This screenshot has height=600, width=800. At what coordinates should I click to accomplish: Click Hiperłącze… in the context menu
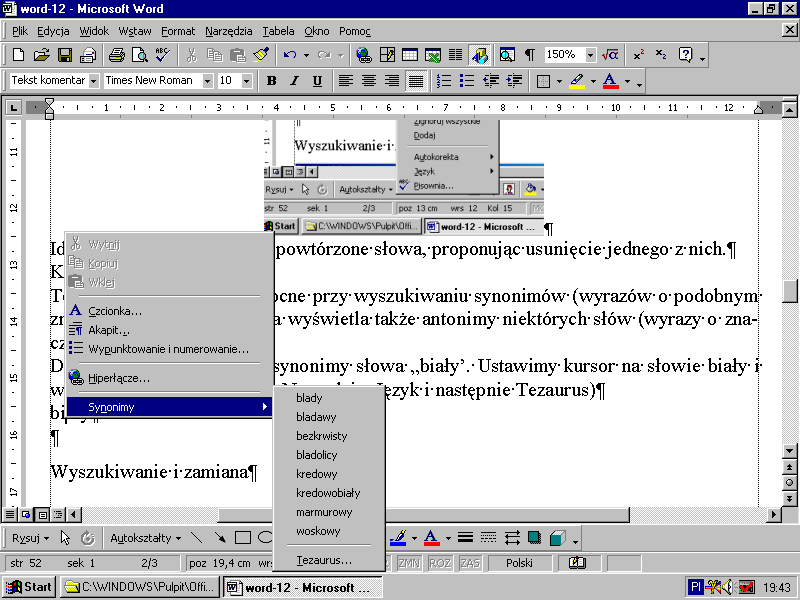(x=168, y=378)
